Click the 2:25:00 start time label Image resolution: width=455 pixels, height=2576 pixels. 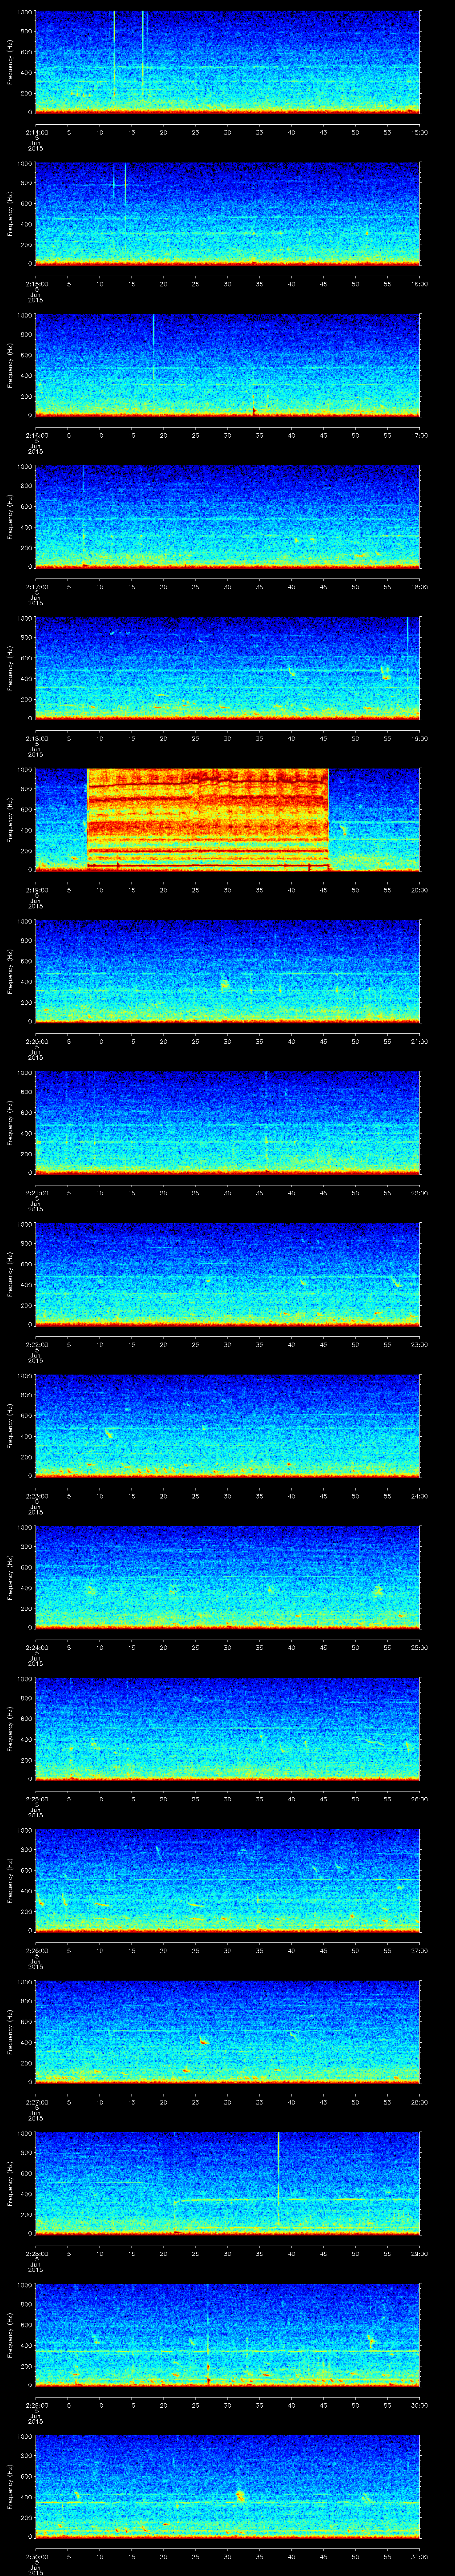(x=36, y=1800)
